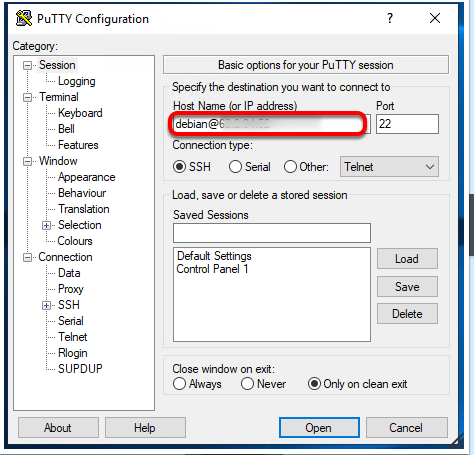Viewport: 474px width, 455px height.
Task: Collapse the Window tree node
Action: [28, 161]
